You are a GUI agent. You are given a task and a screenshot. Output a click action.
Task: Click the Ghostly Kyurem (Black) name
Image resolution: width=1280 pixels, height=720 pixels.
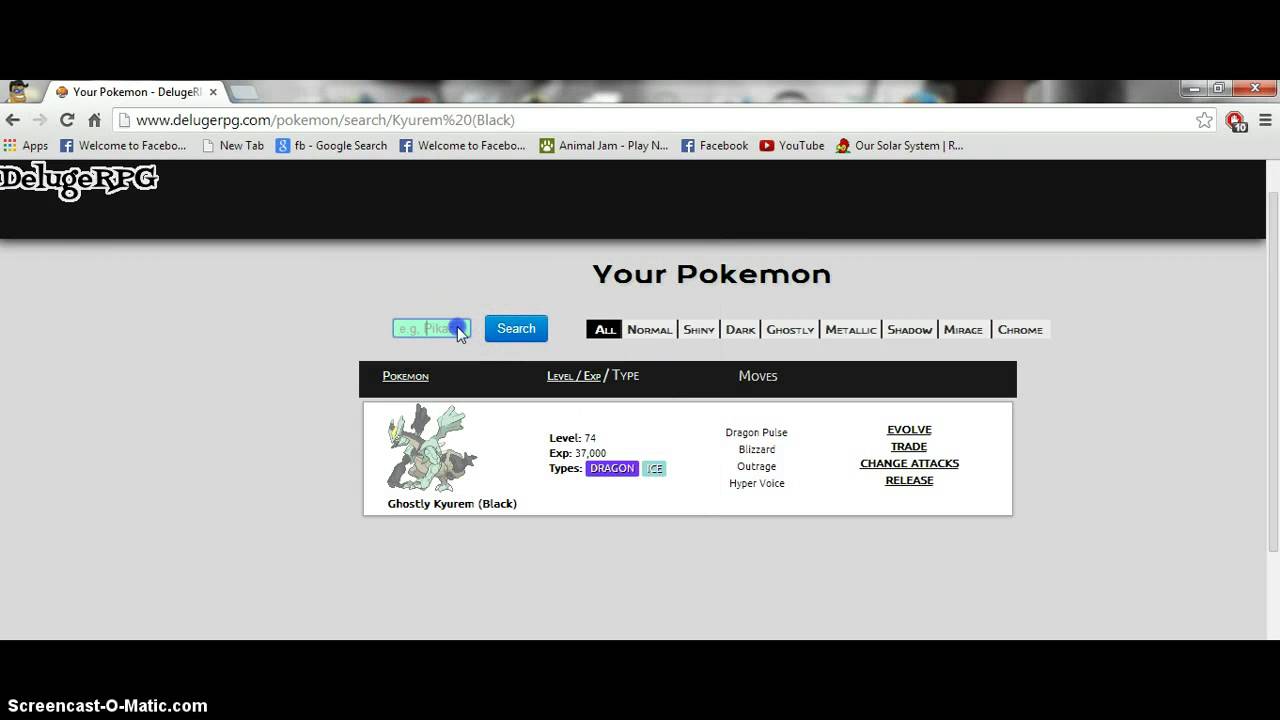(452, 504)
